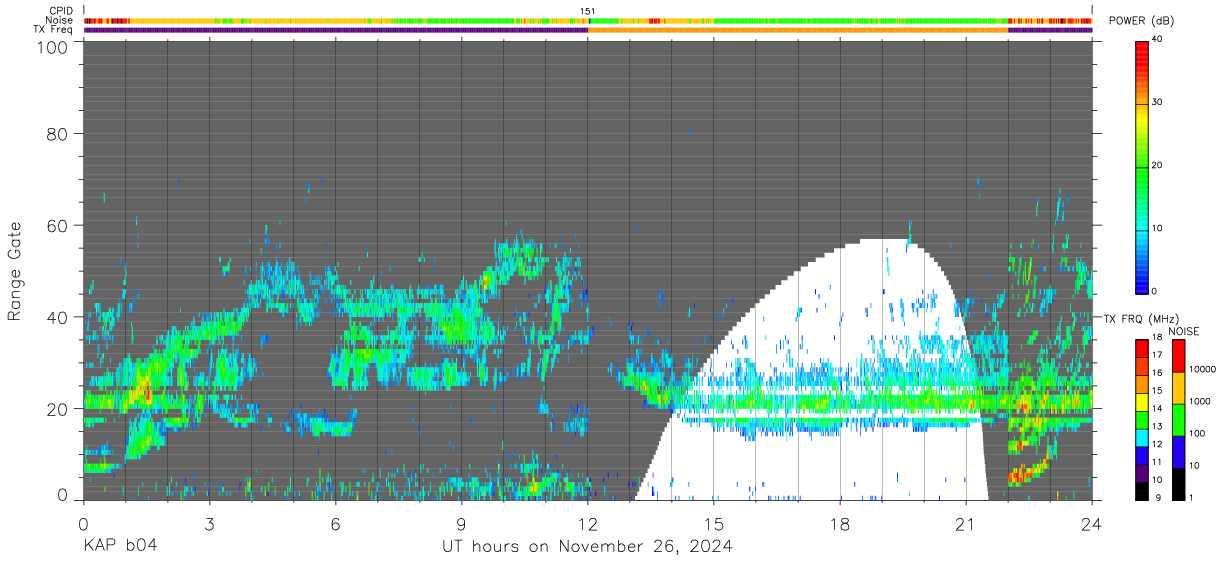The height and width of the screenshot is (567, 1228).
Task: Click the POWER (dB) color scale bar
Action: 1143,165
